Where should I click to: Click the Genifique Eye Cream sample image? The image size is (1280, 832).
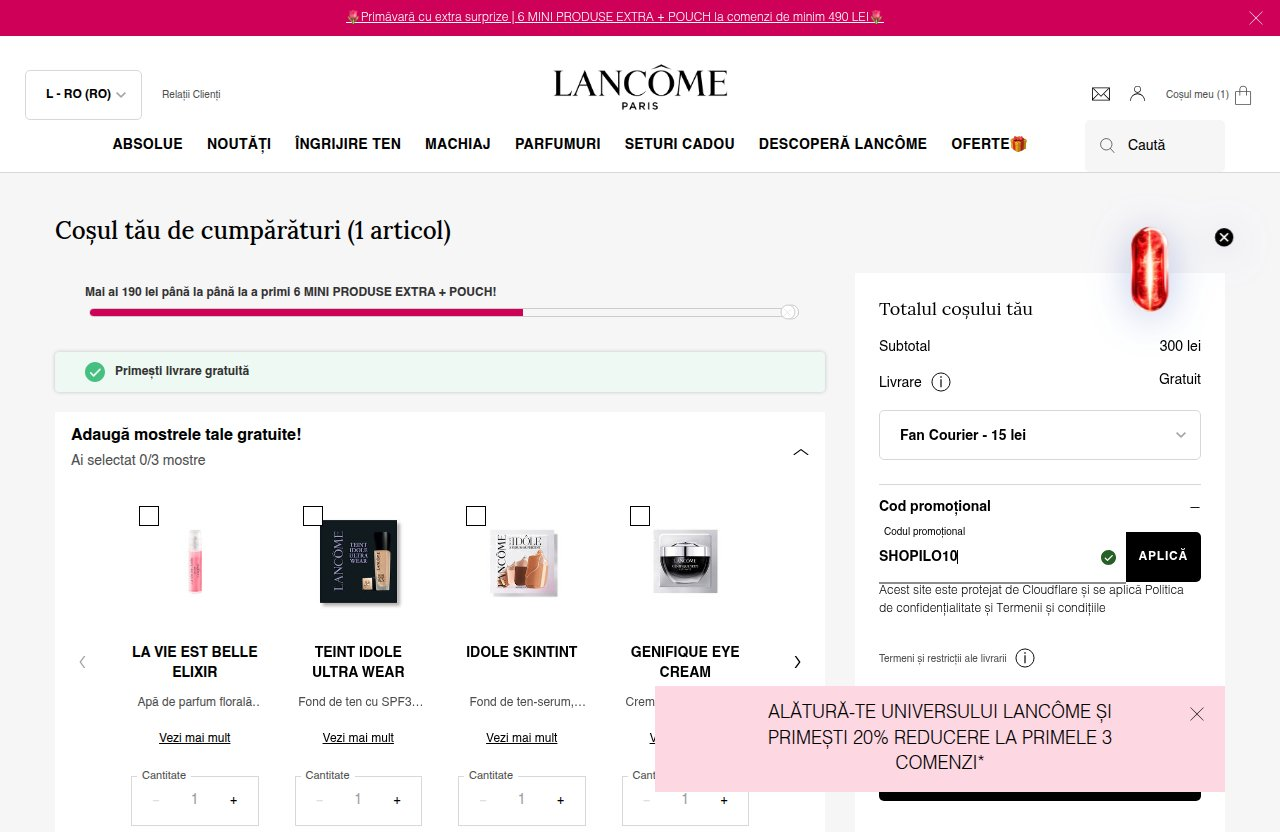686,561
